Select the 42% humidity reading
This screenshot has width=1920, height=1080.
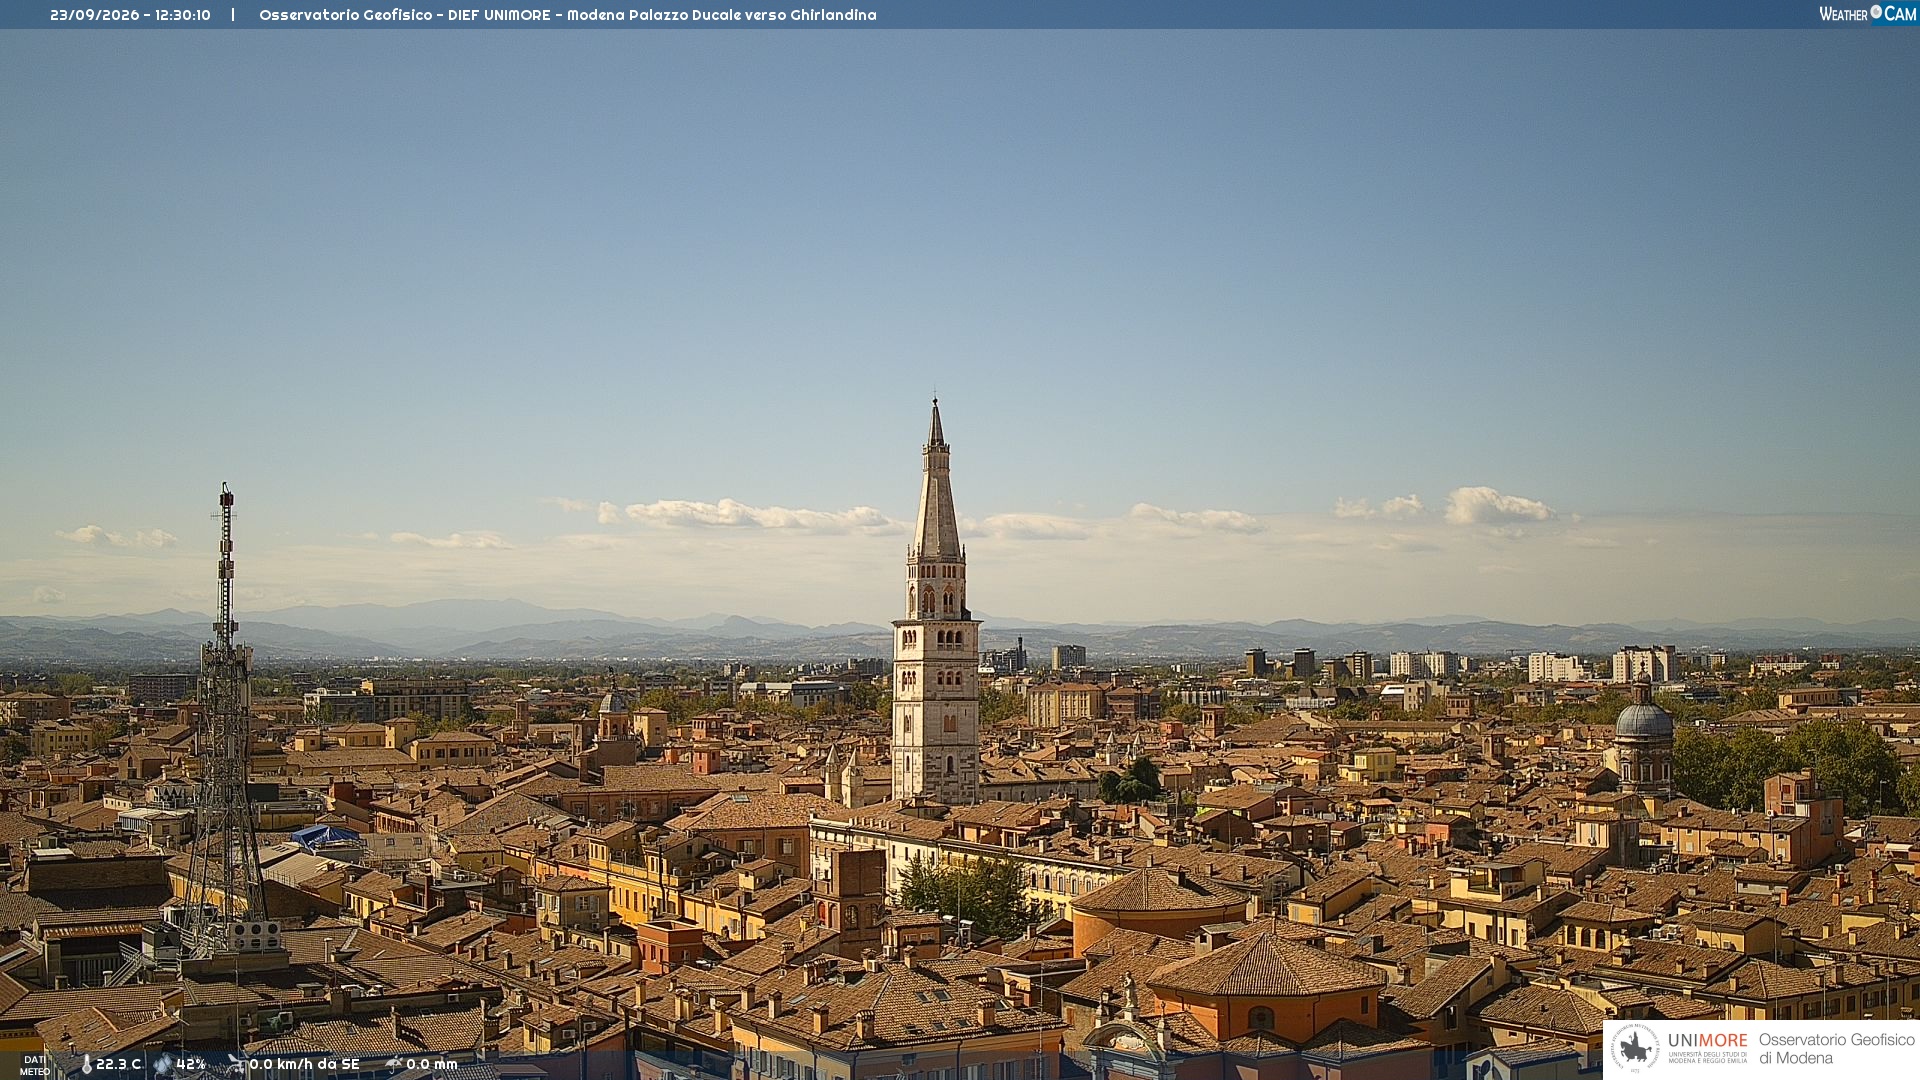tap(191, 1064)
